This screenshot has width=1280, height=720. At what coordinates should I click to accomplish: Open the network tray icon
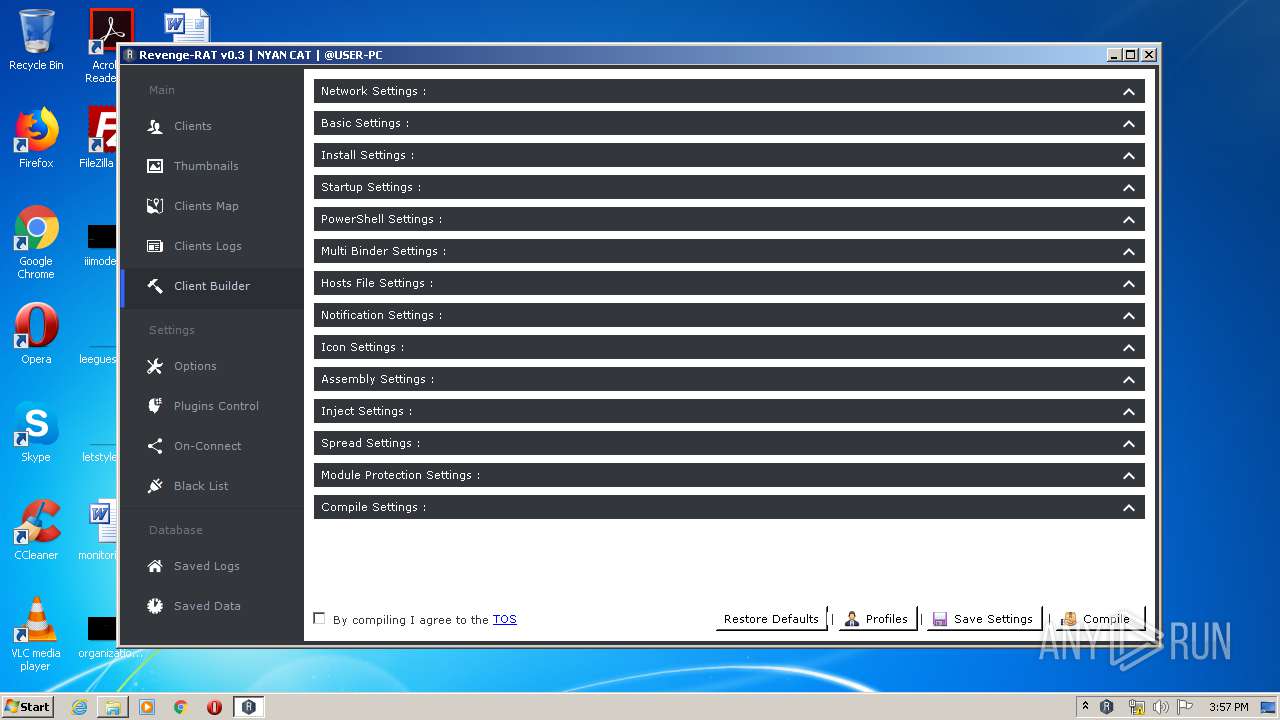pos(1136,707)
